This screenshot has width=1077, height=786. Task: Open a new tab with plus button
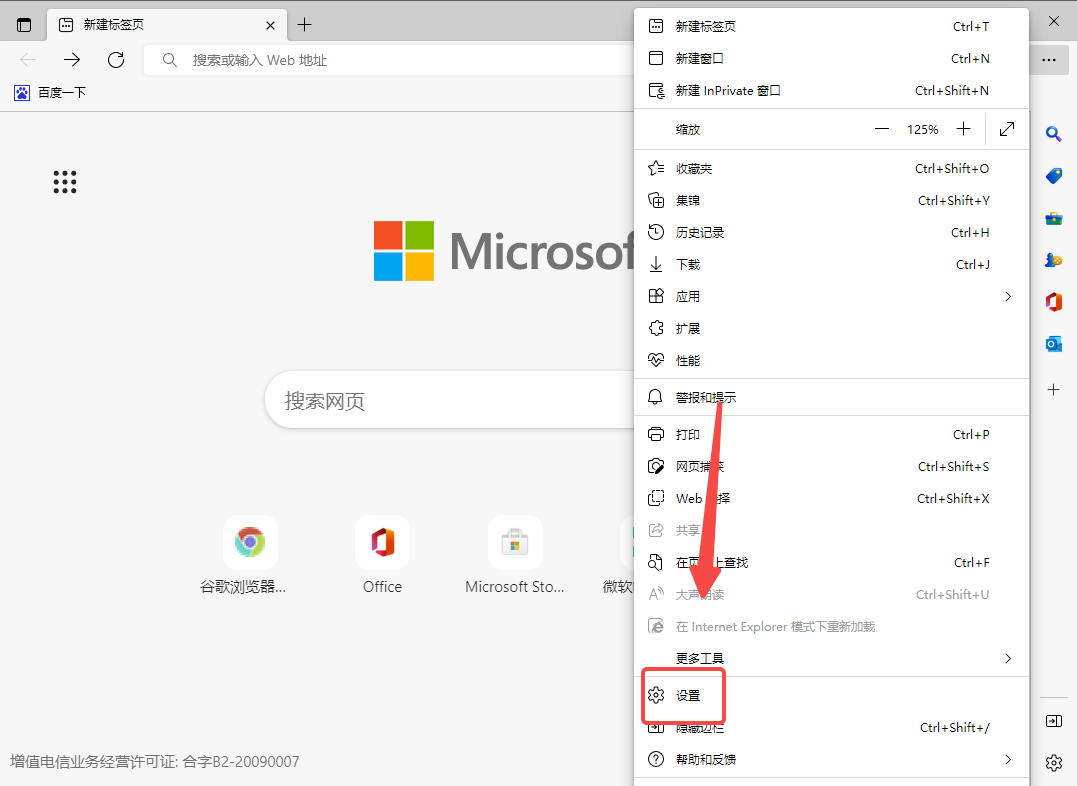coord(304,25)
